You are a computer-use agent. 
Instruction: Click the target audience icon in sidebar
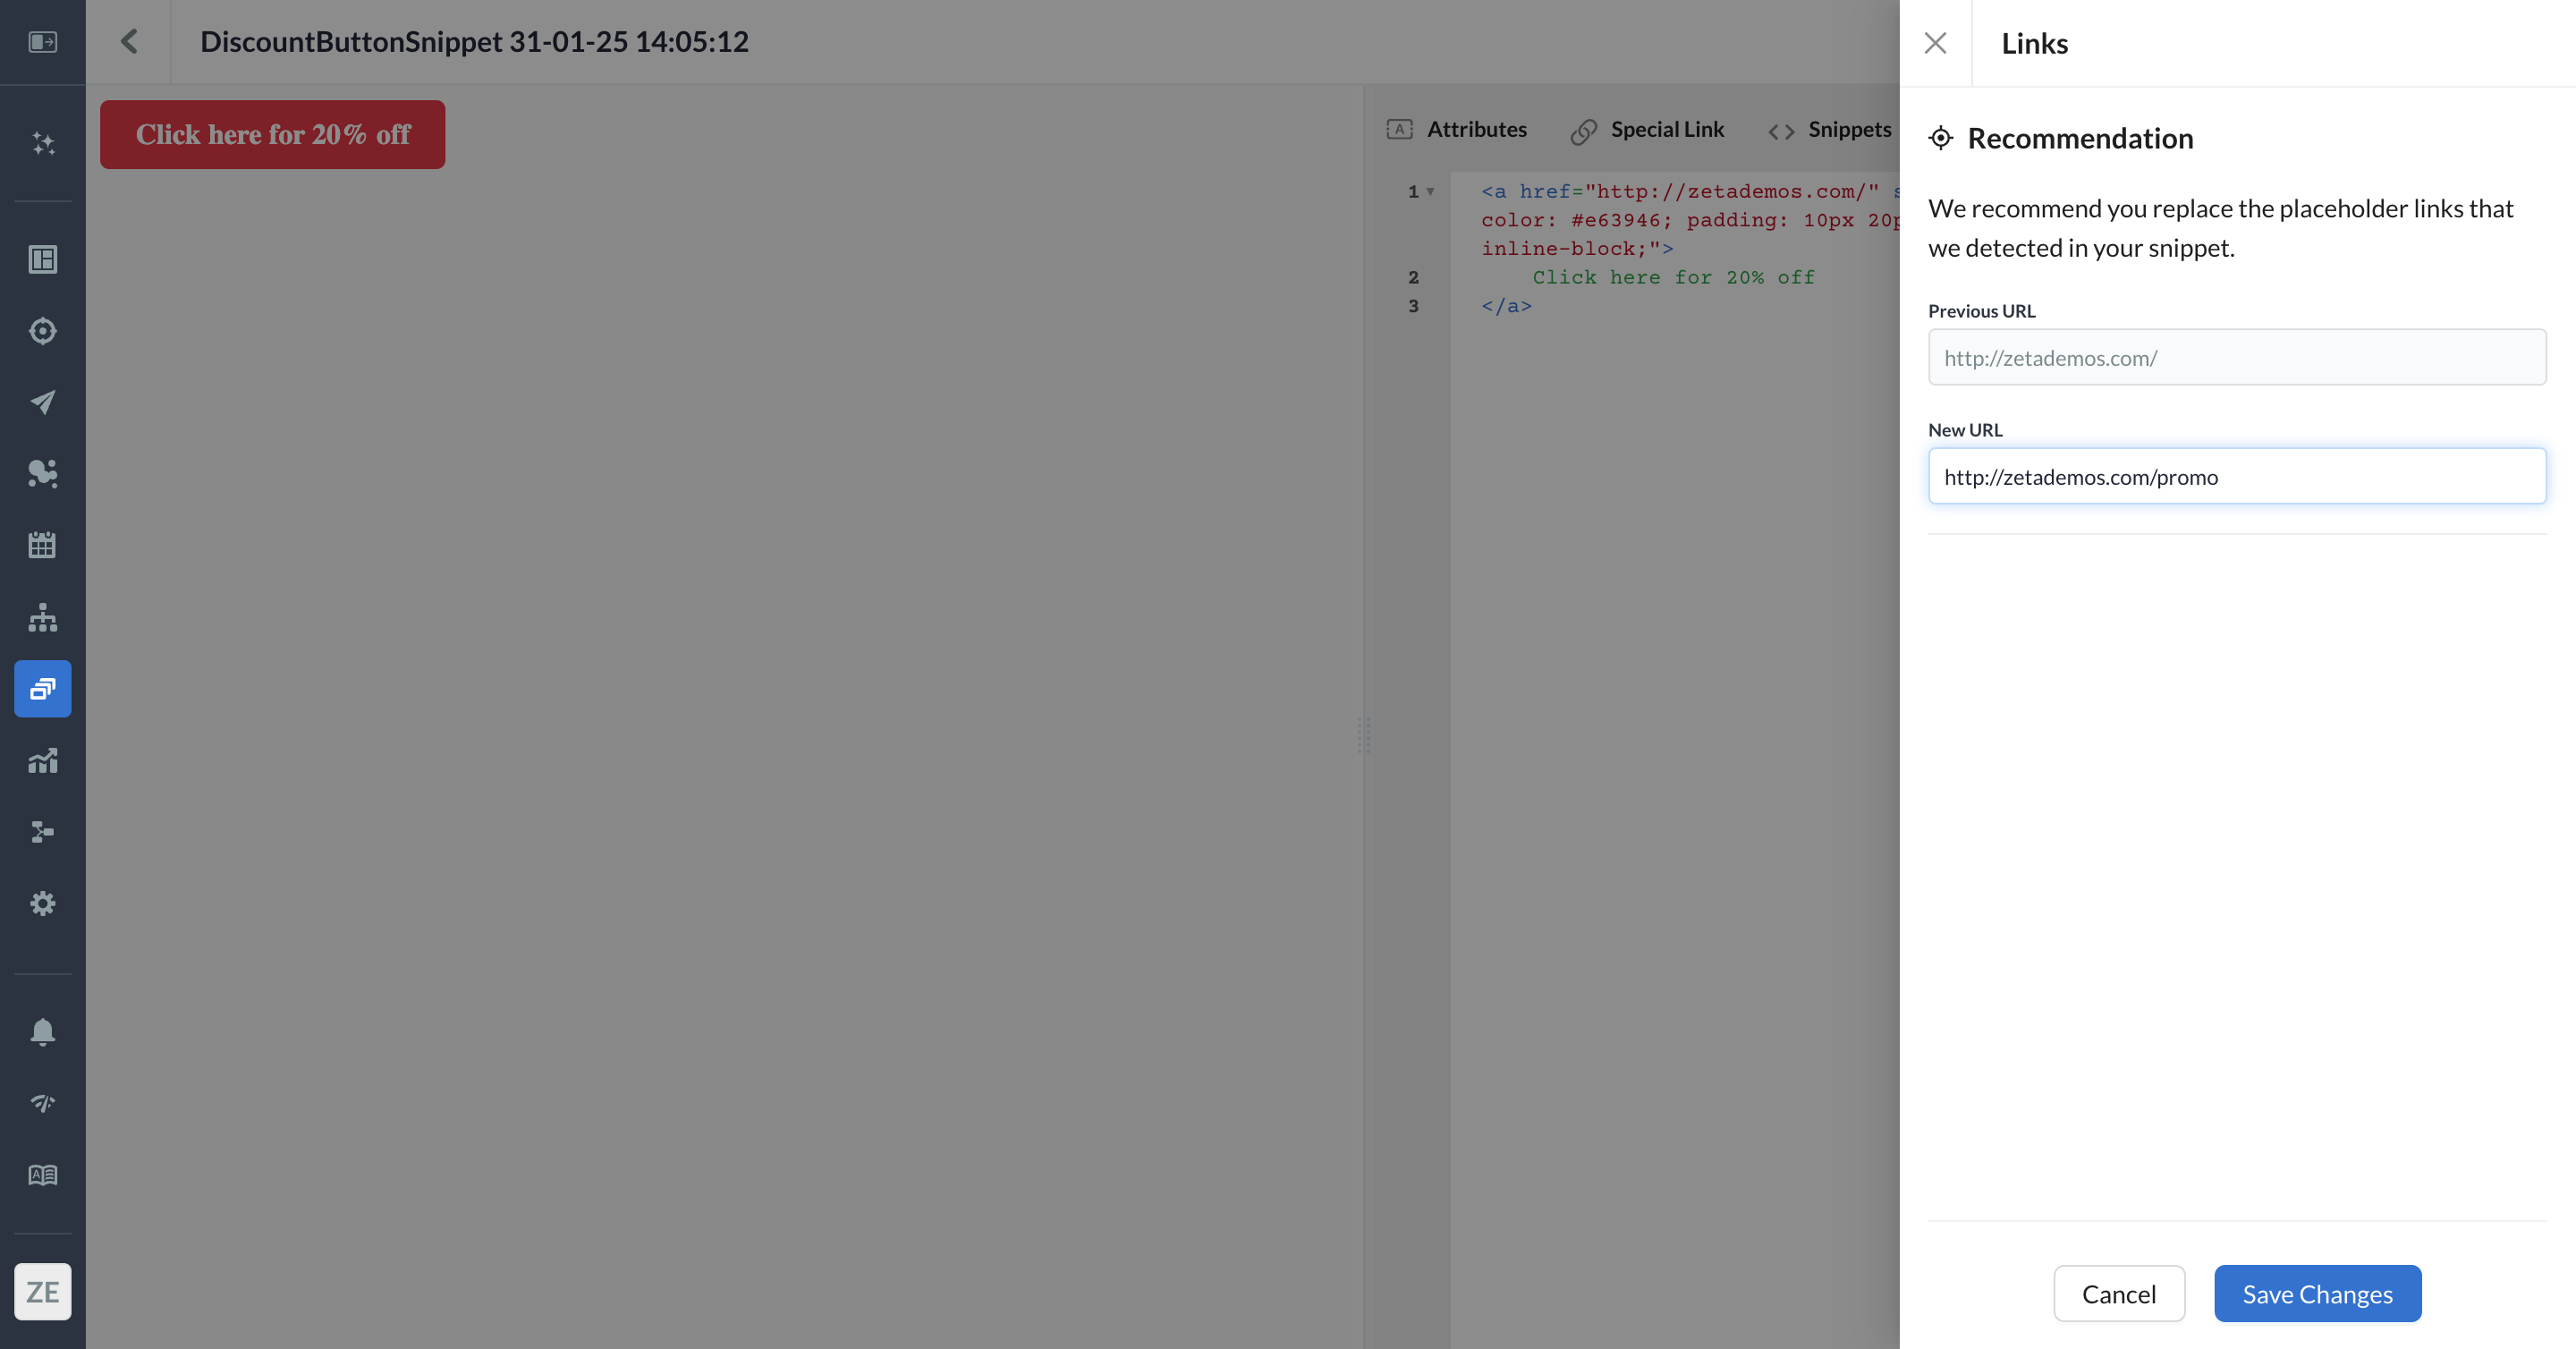pyautogui.click(x=42, y=331)
